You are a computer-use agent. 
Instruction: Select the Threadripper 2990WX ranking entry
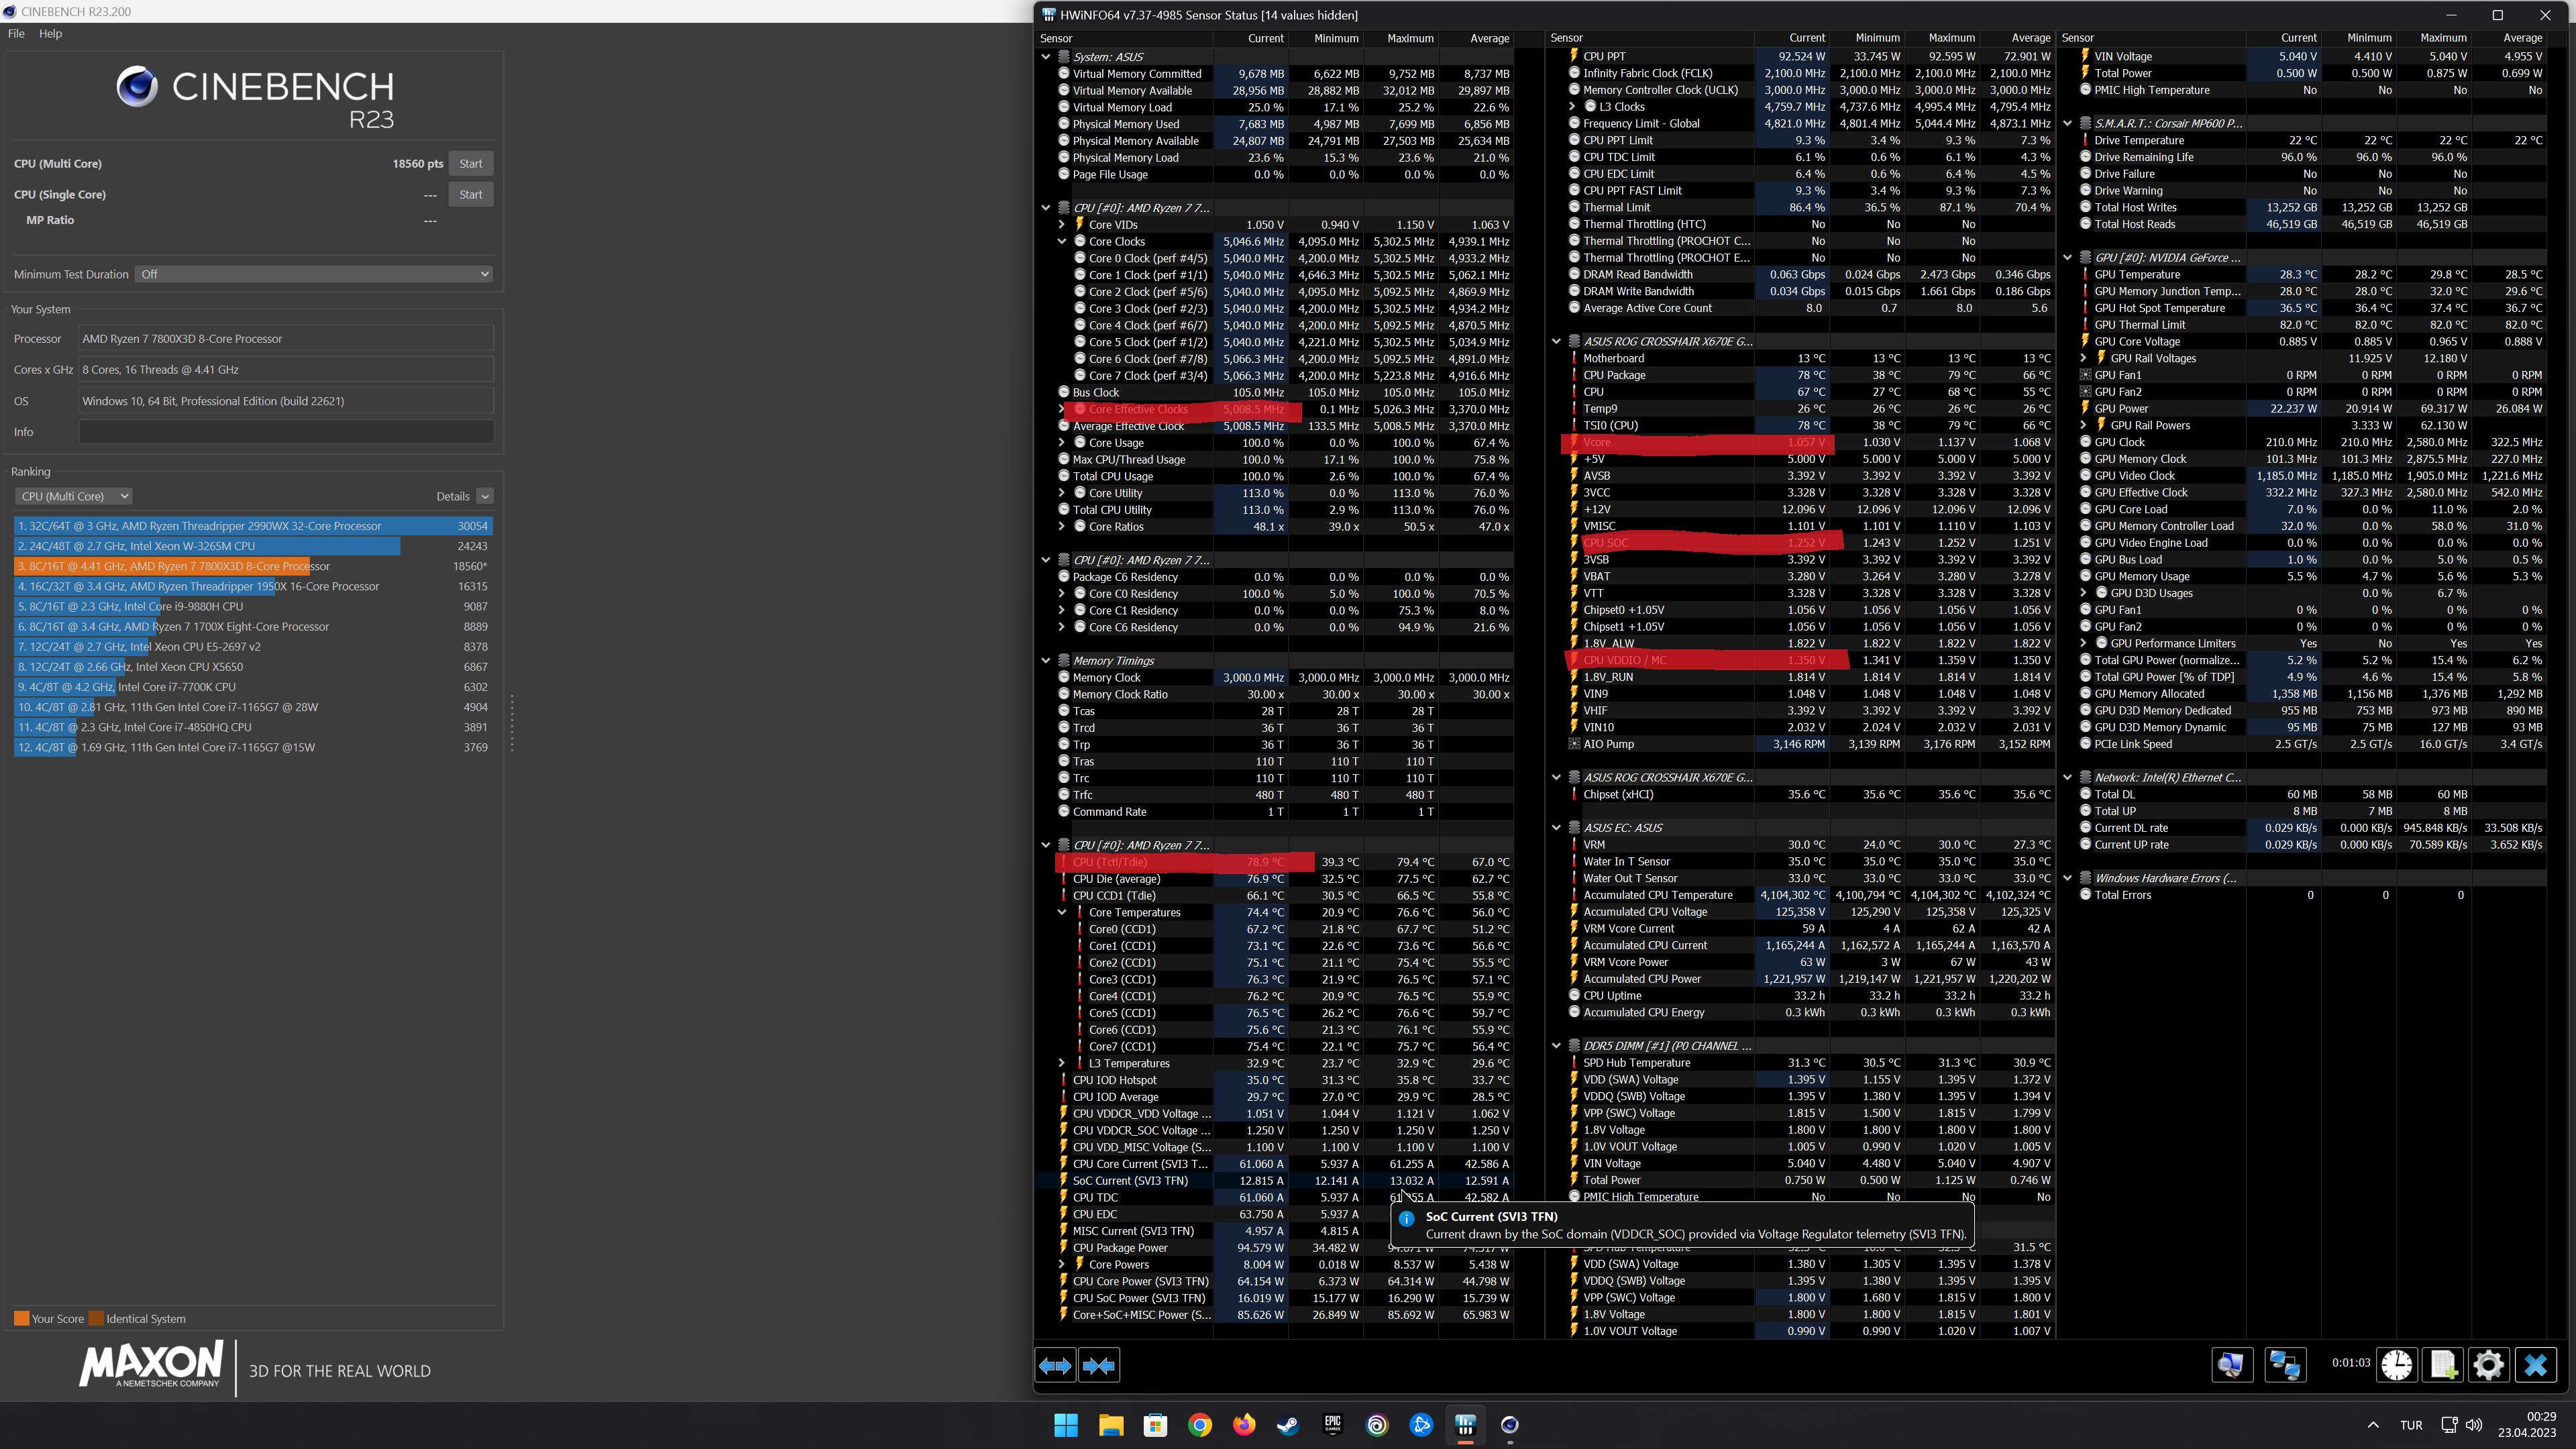click(253, 526)
